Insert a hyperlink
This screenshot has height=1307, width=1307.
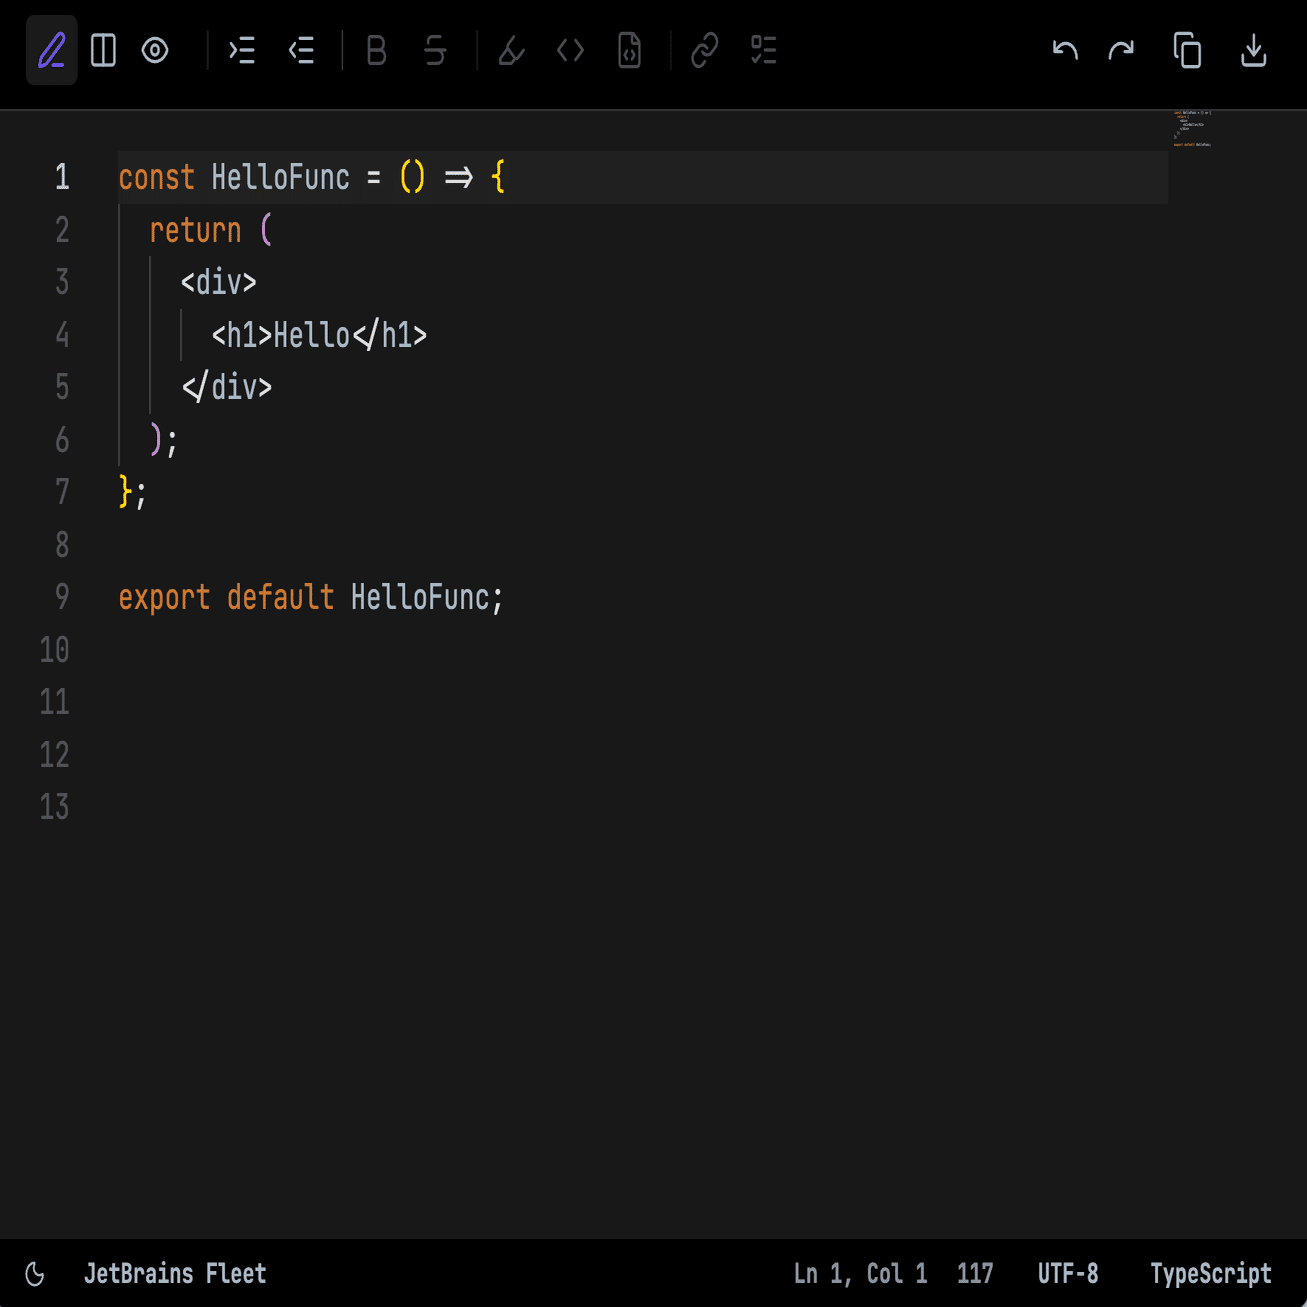tap(705, 50)
